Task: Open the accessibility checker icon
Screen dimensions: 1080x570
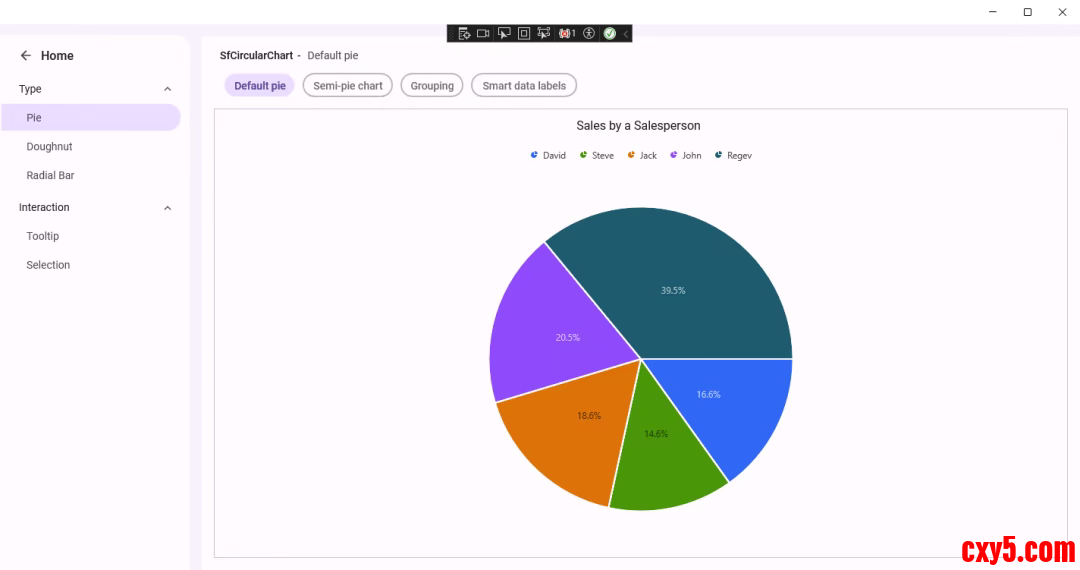Action: coord(589,33)
